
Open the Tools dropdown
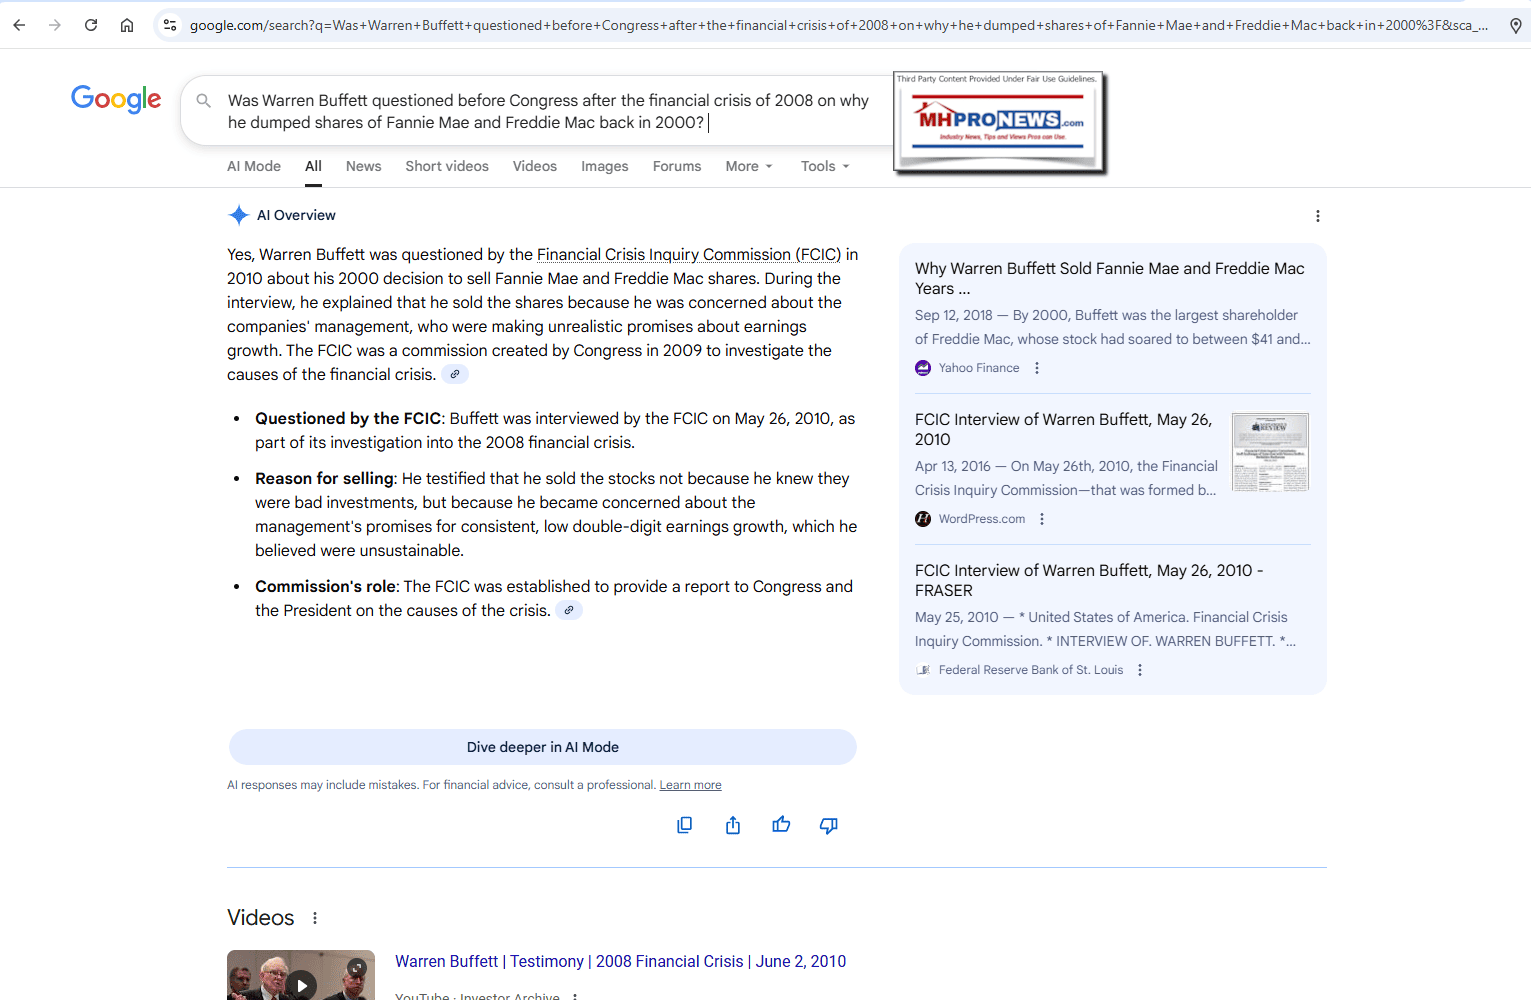(x=824, y=166)
